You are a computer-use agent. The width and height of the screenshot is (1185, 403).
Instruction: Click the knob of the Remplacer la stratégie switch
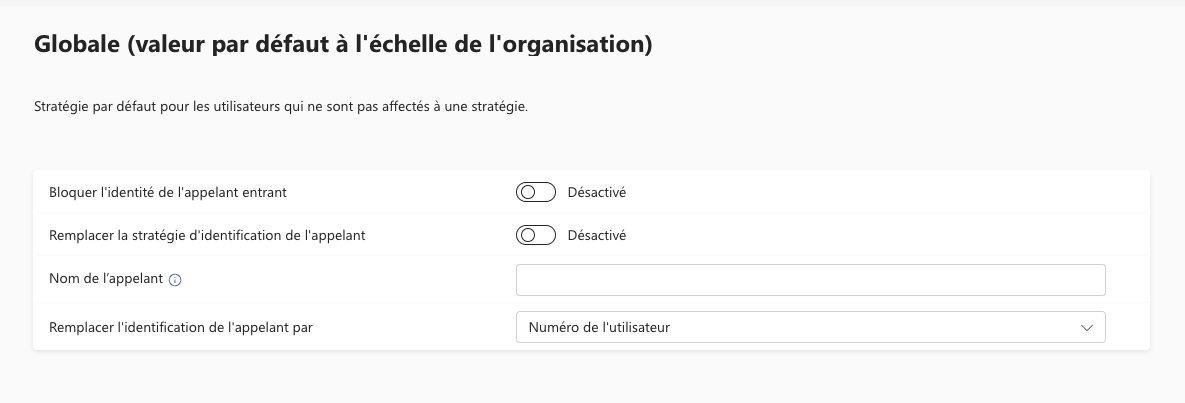528,235
